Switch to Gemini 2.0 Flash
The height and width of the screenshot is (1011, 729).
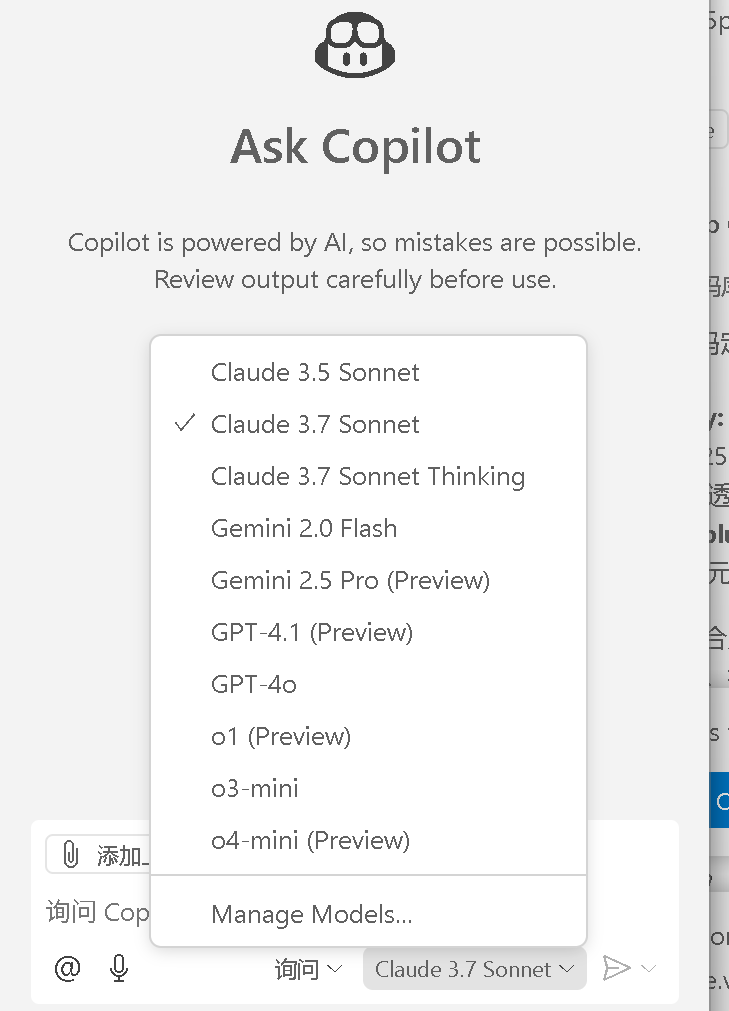304,528
